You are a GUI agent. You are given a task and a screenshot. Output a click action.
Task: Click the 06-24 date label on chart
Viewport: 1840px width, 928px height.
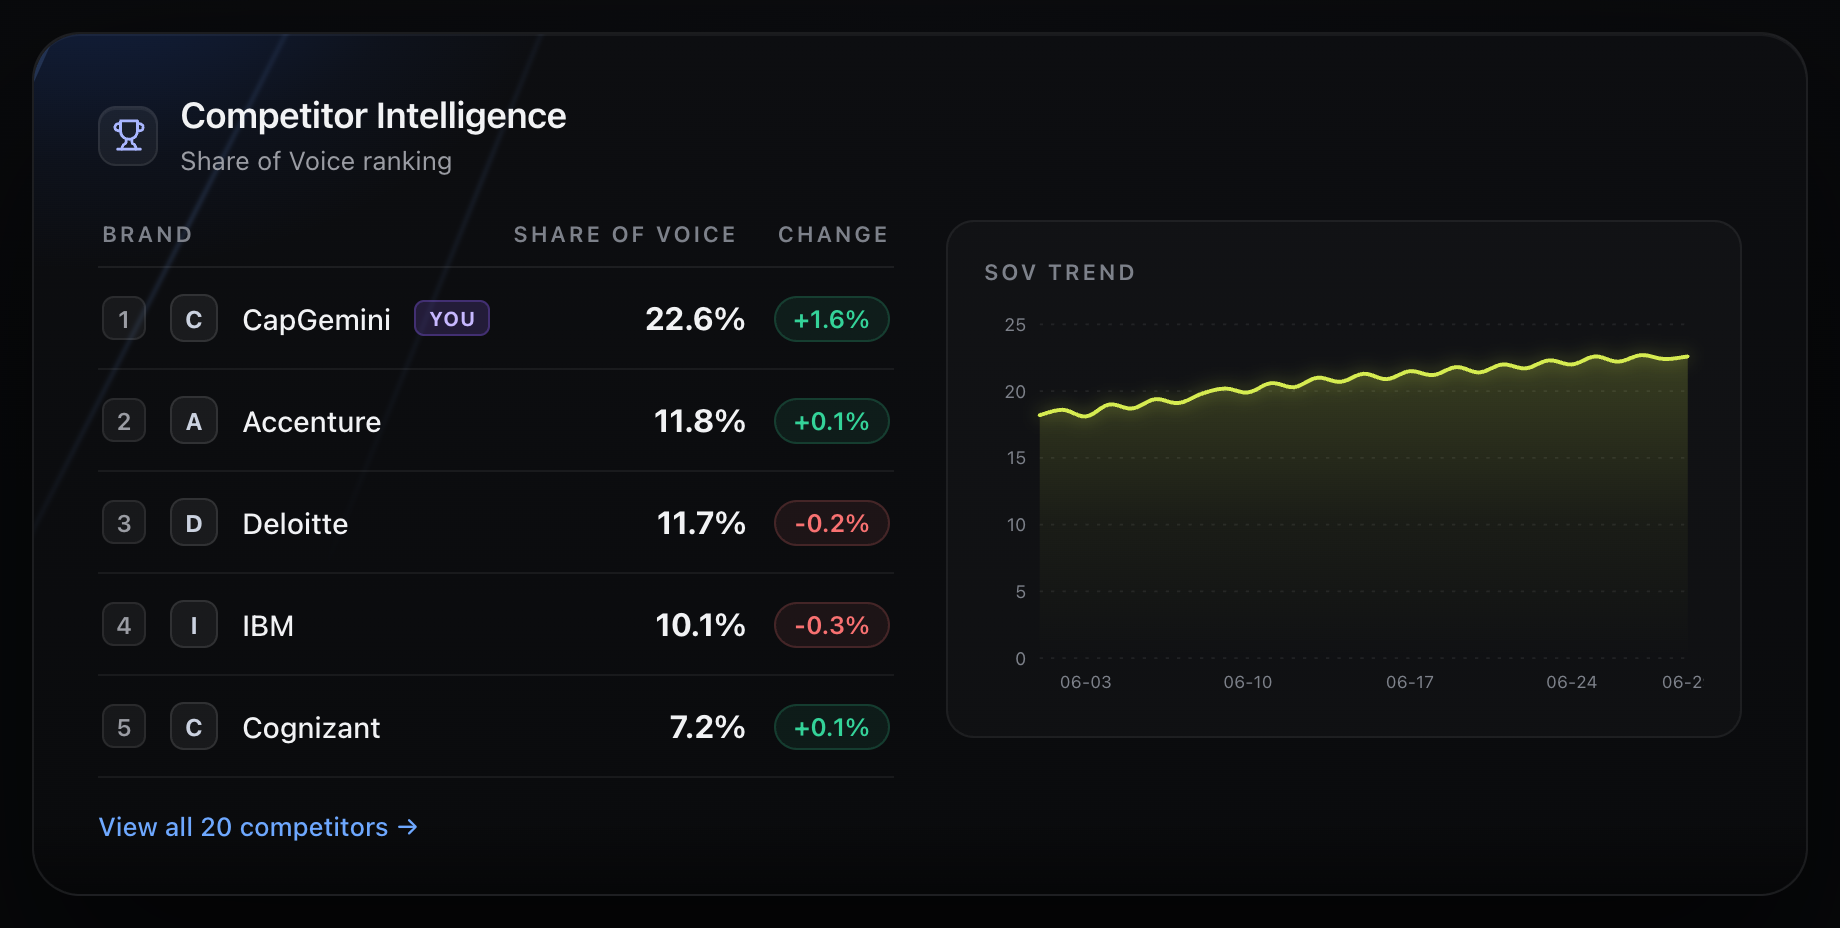coord(1572,682)
